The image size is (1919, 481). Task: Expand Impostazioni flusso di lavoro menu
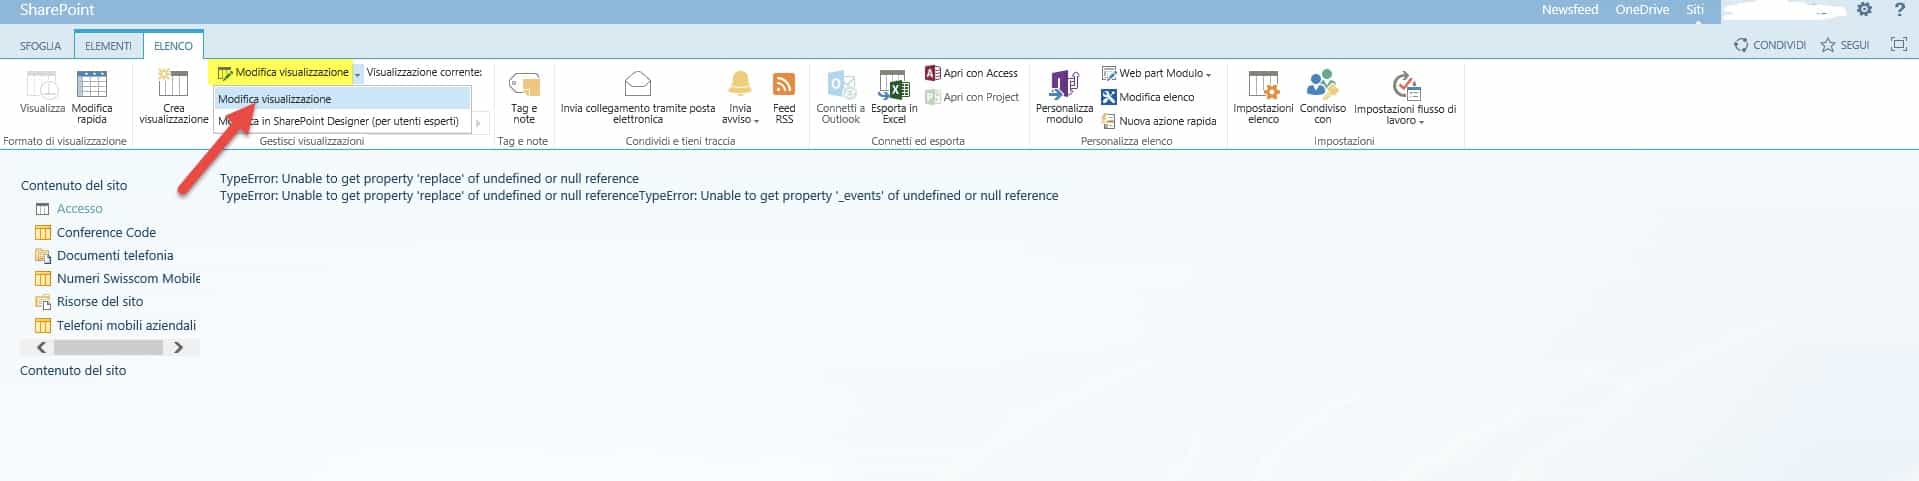(x=1405, y=97)
